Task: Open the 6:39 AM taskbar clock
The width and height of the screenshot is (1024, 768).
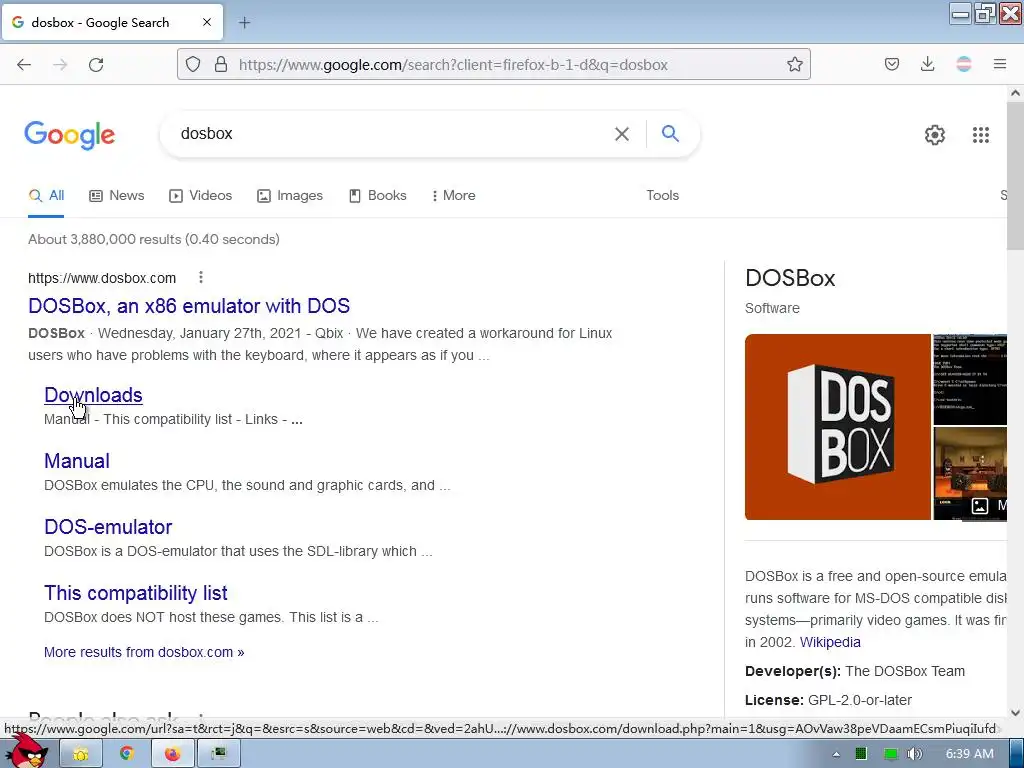Action: coord(969,754)
